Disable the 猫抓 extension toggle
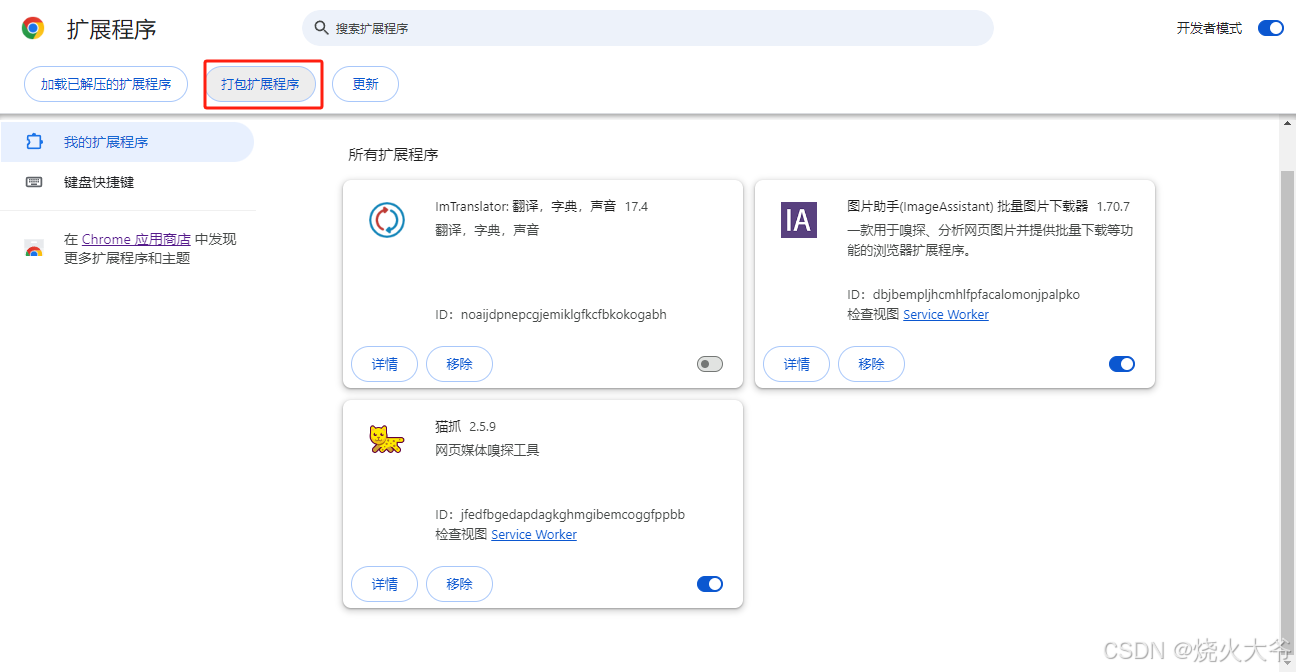1296x672 pixels. point(710,584)
